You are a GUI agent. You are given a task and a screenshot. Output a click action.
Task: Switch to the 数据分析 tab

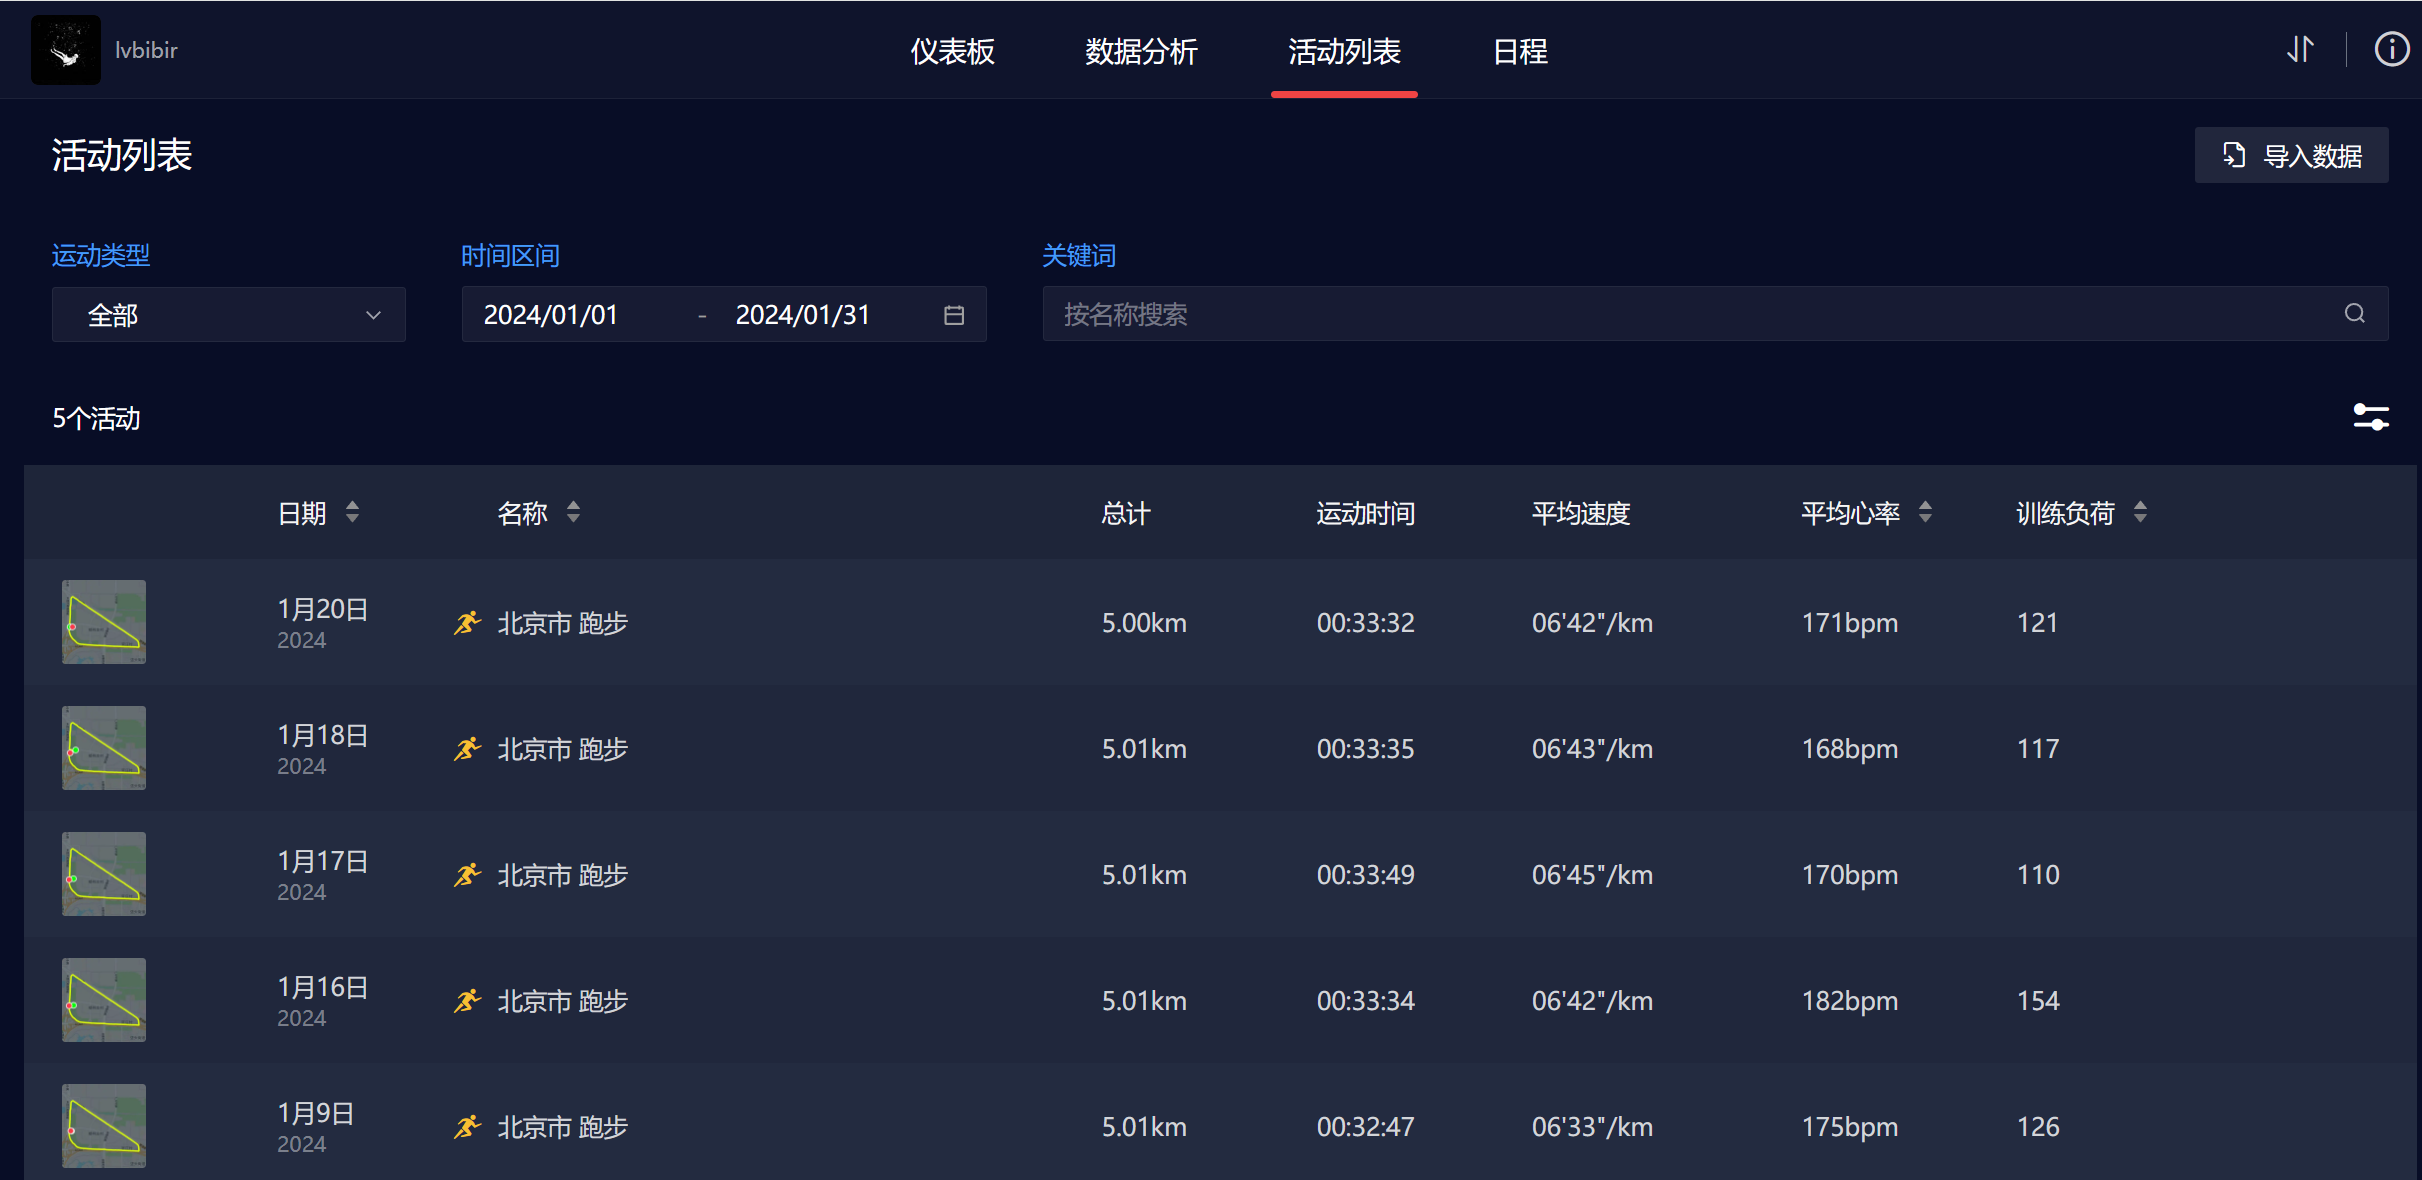tap(1141, 51)
